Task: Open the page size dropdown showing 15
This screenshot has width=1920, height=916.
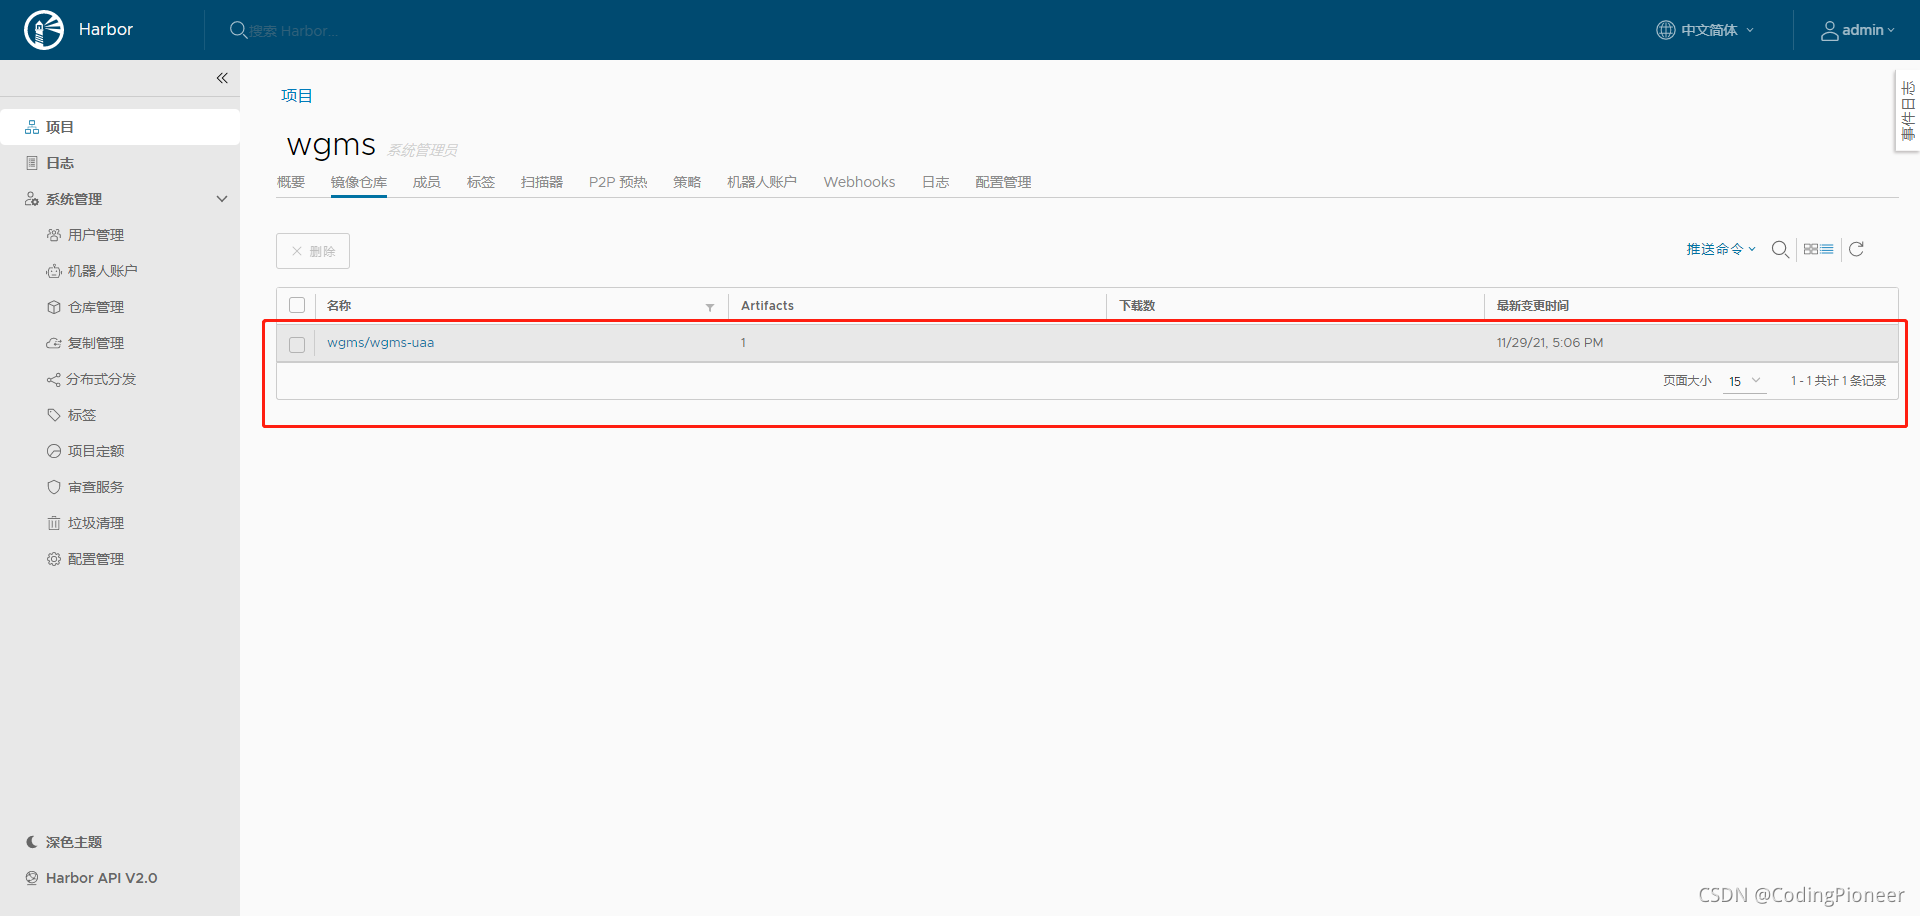Action: (x=1744, y=381)
